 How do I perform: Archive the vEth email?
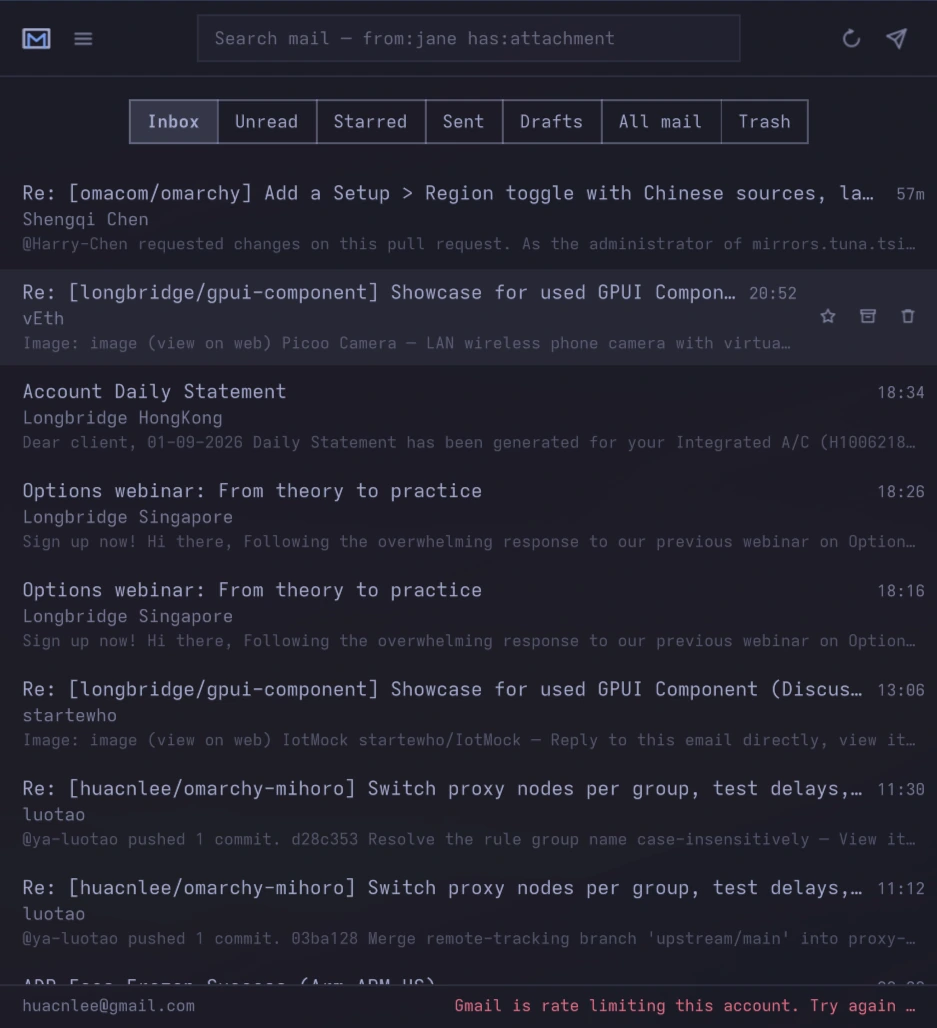[868, 317]
